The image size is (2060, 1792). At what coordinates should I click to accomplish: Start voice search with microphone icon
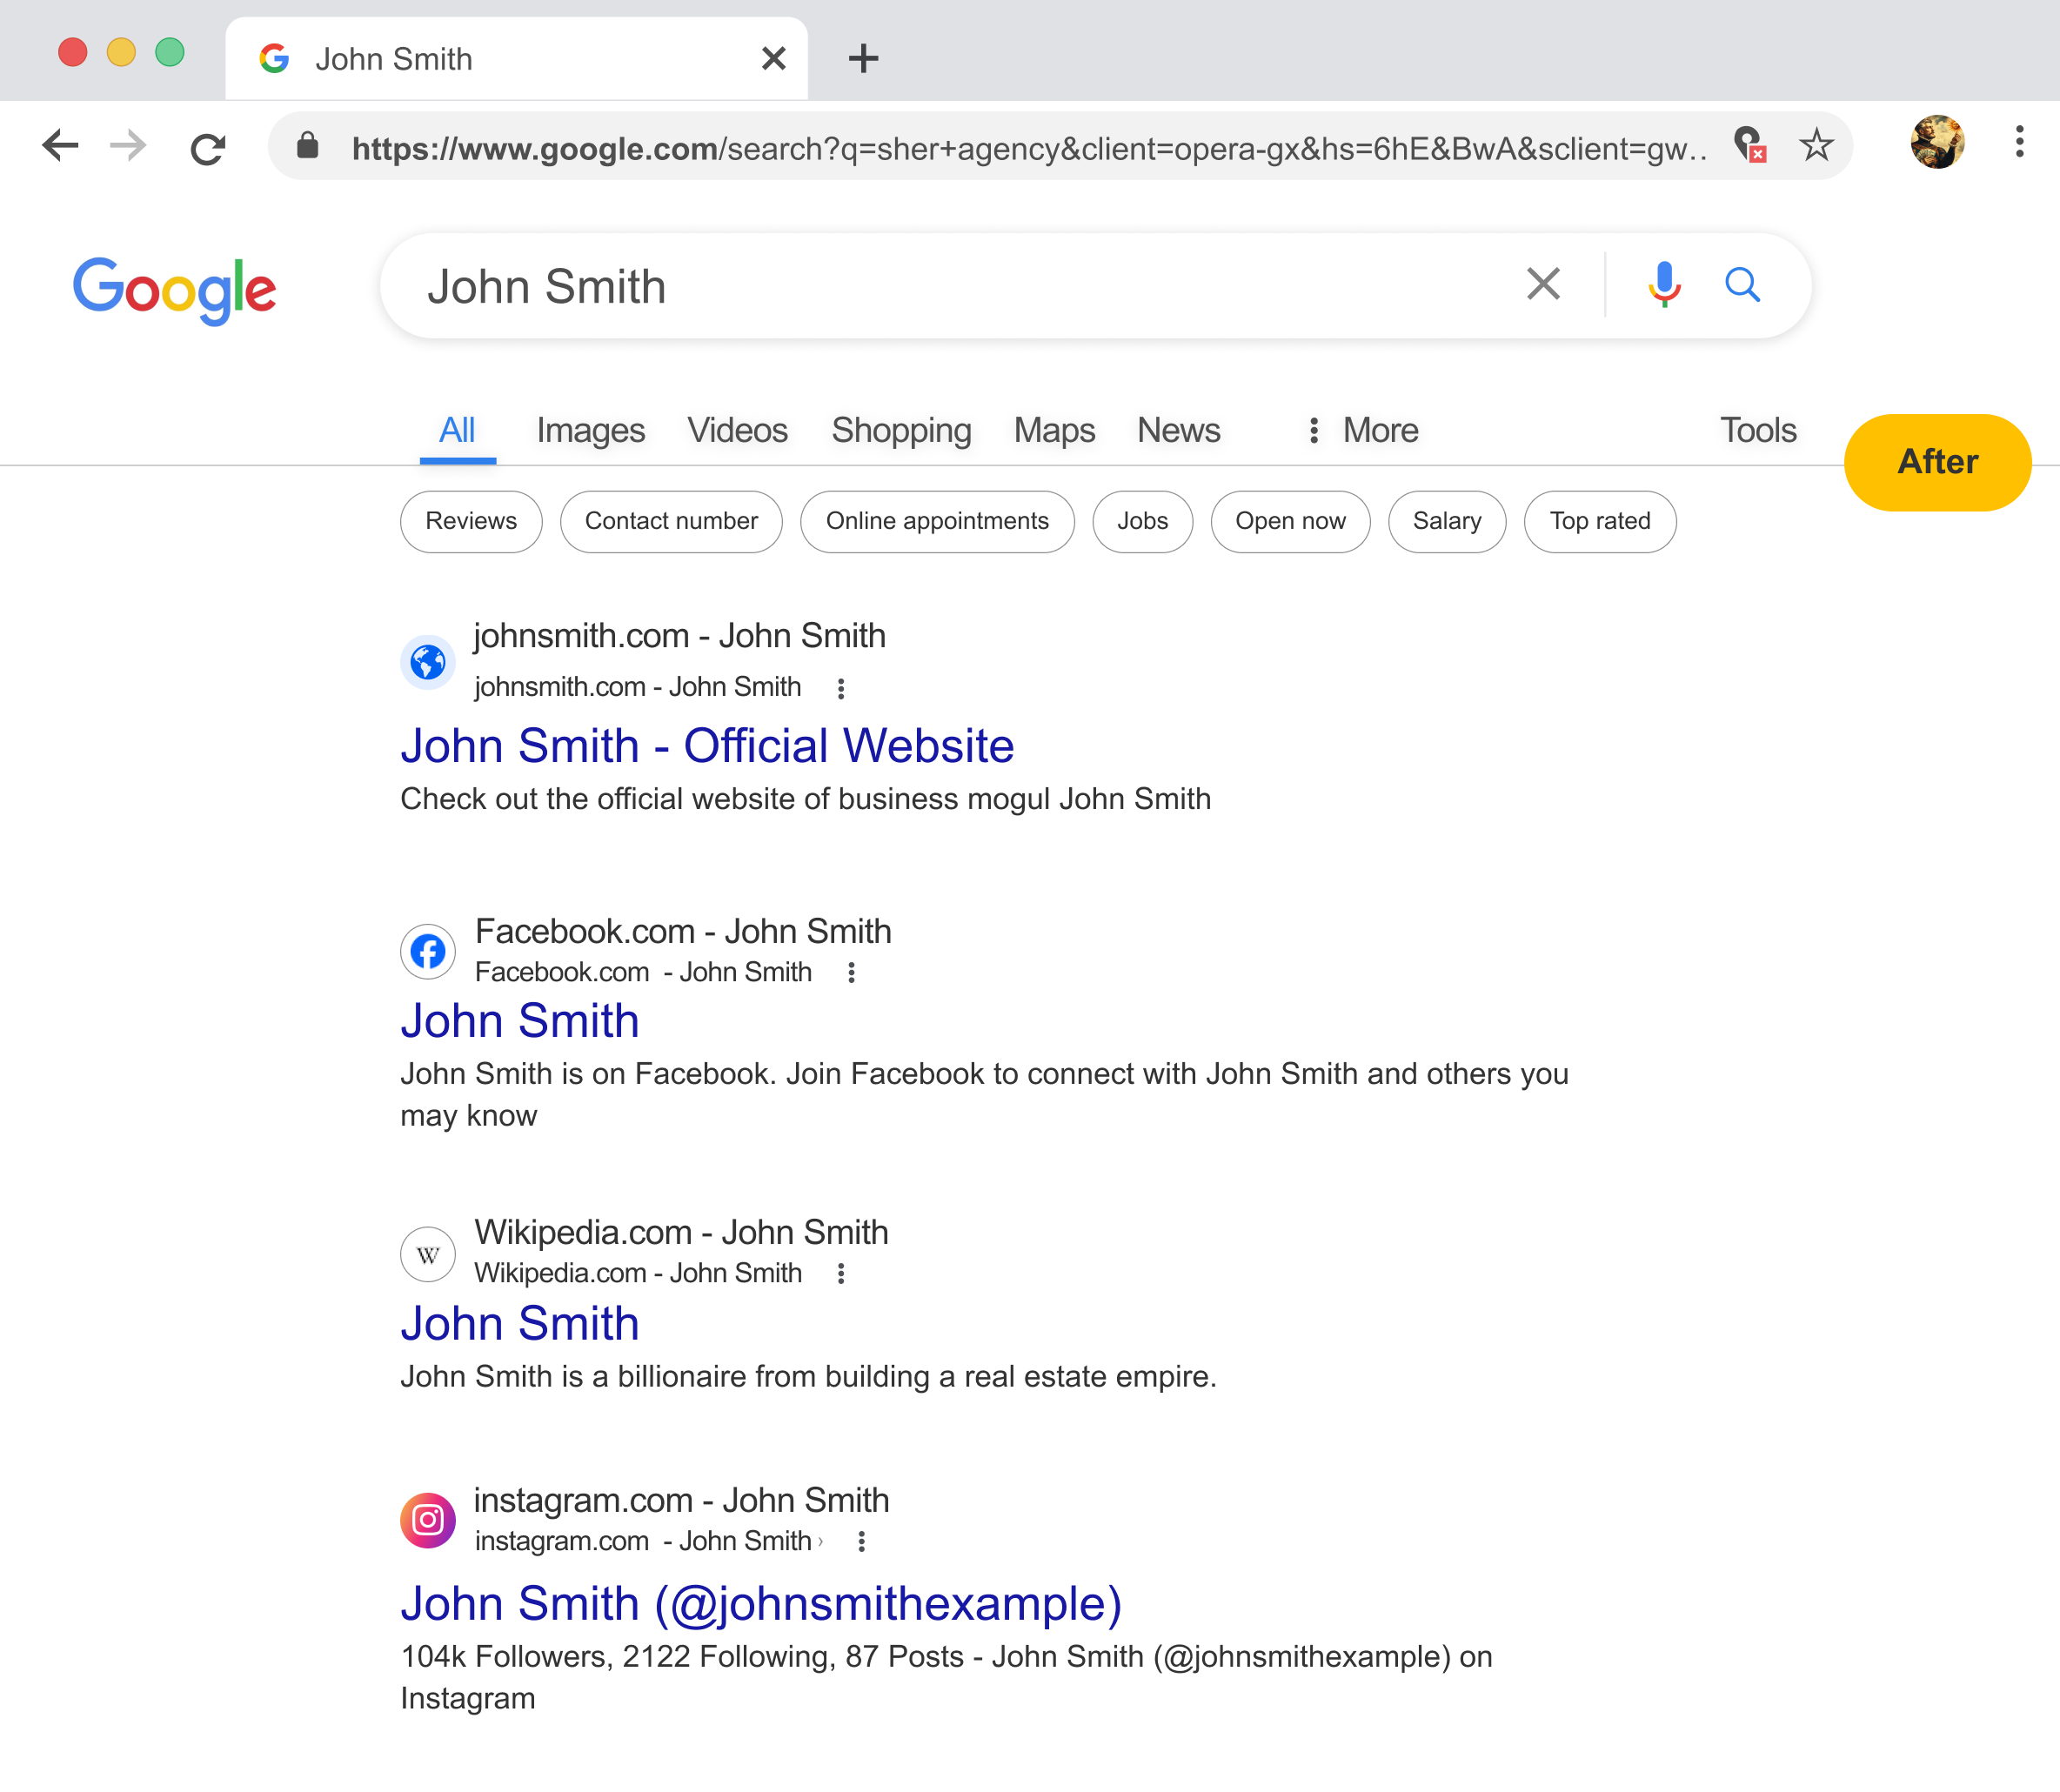tap(1664, 285)
